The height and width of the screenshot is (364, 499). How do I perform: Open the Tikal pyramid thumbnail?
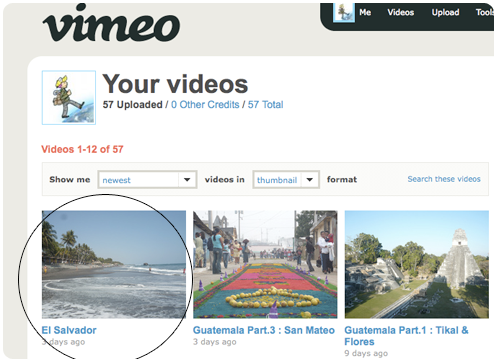pos(417,264)
